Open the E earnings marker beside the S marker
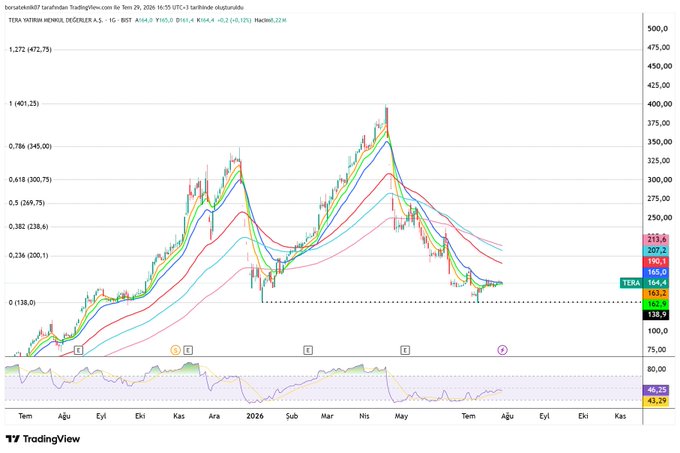This screenshot has width=680, height=453. tap(188, 350)
